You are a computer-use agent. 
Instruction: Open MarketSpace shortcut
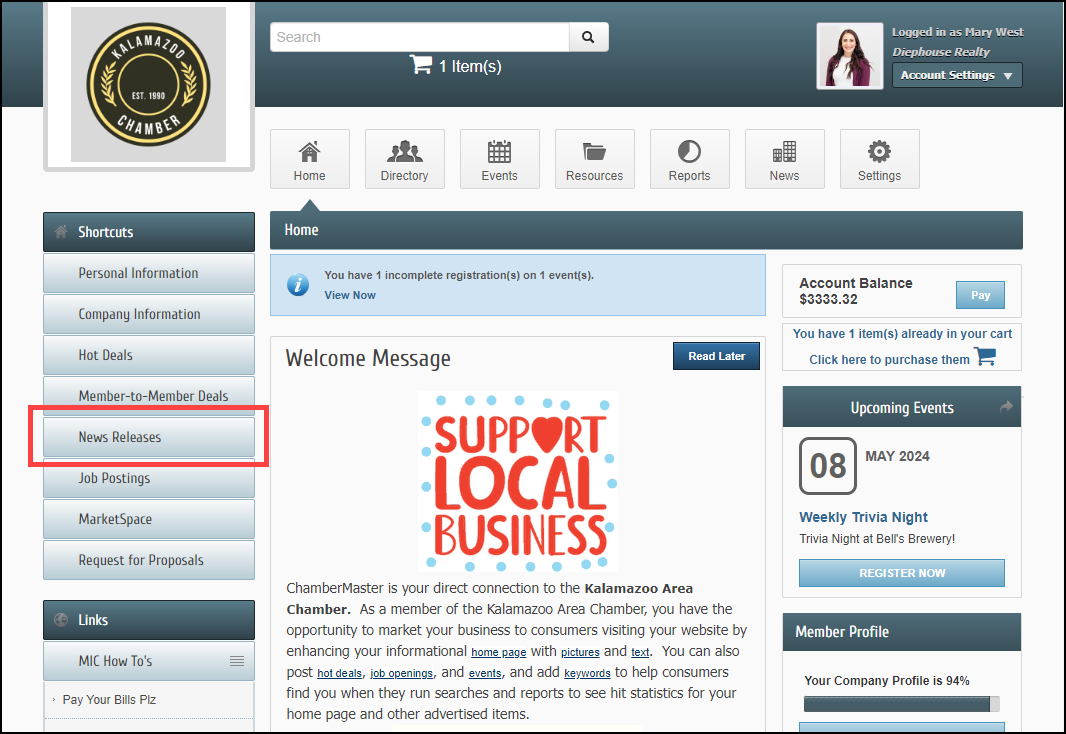[149, 519]
